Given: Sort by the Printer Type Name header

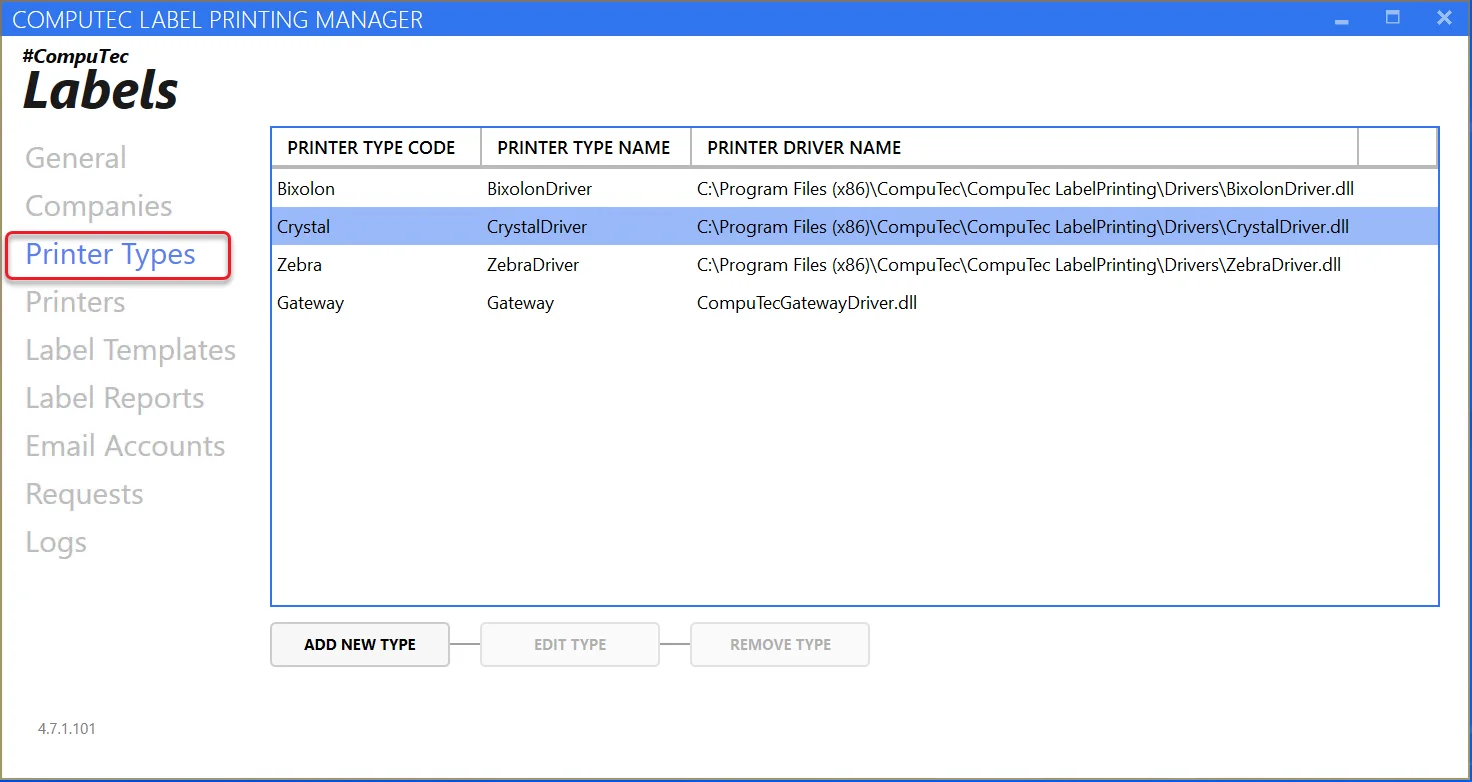Looking at the screenshot, I should [584, 148].
